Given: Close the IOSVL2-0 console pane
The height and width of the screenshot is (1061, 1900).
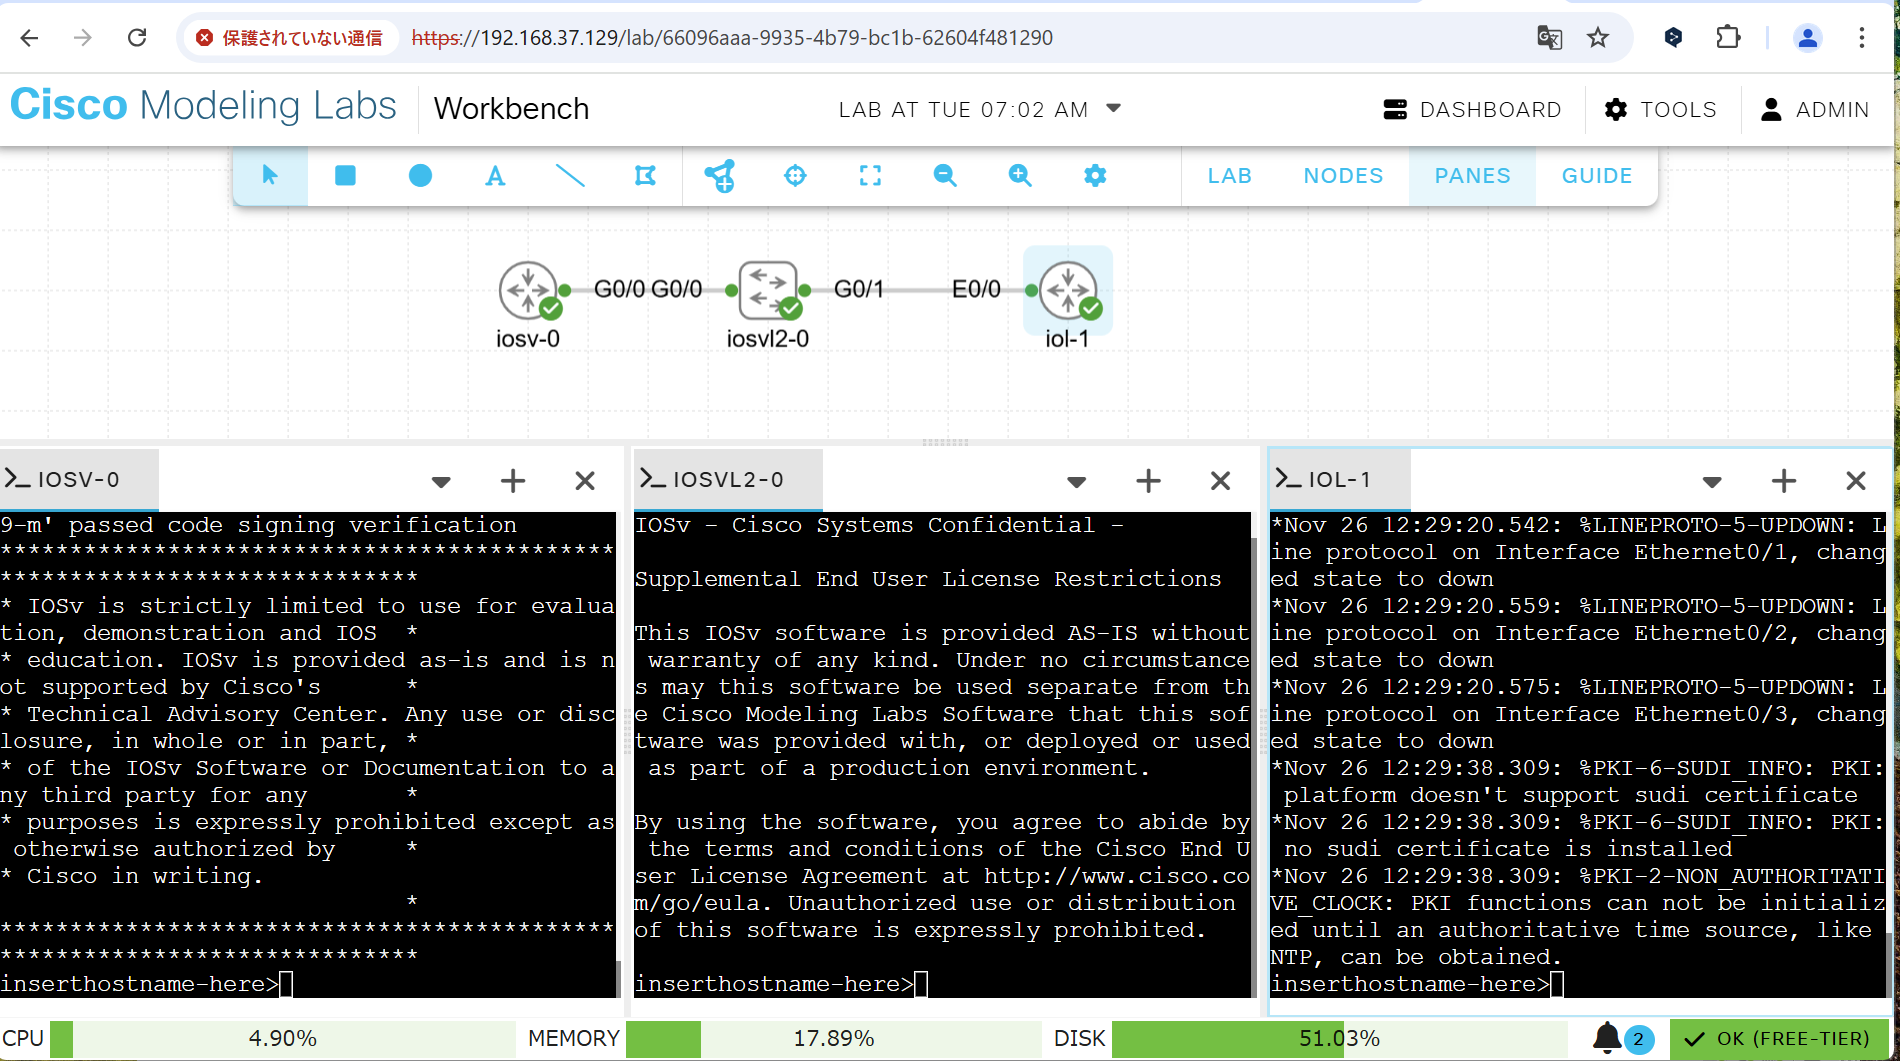Looking at the screenshot, I should coord(1220,482).
